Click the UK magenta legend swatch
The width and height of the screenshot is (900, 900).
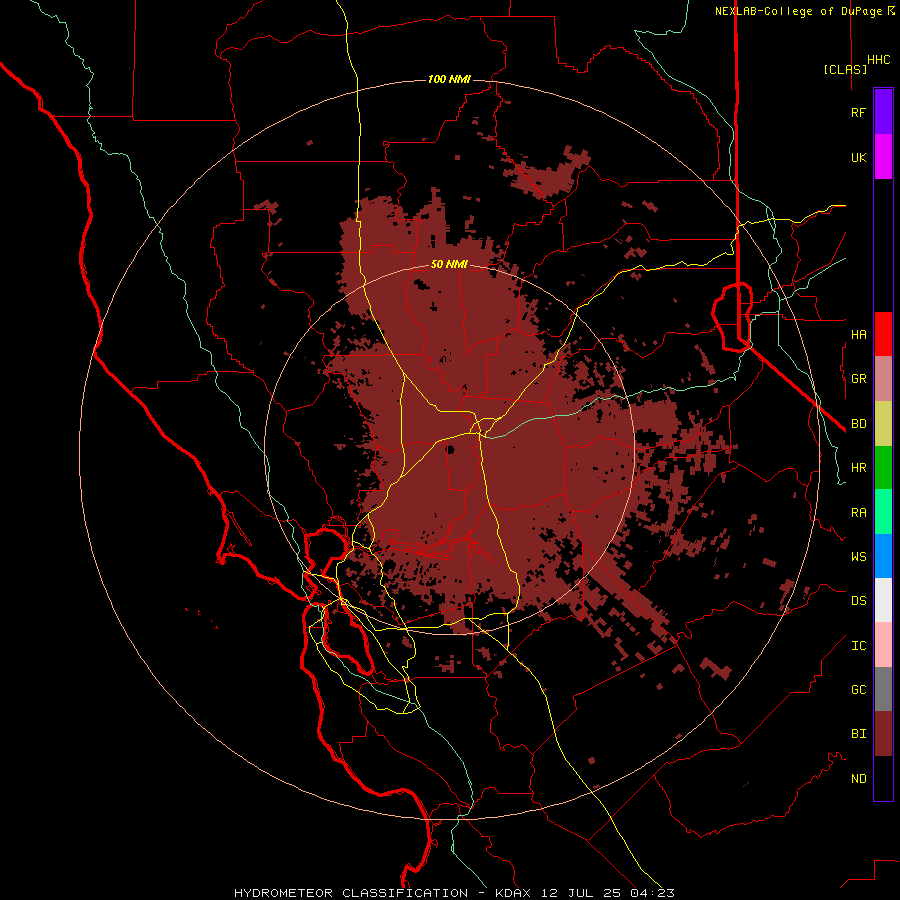pos(883,157)
